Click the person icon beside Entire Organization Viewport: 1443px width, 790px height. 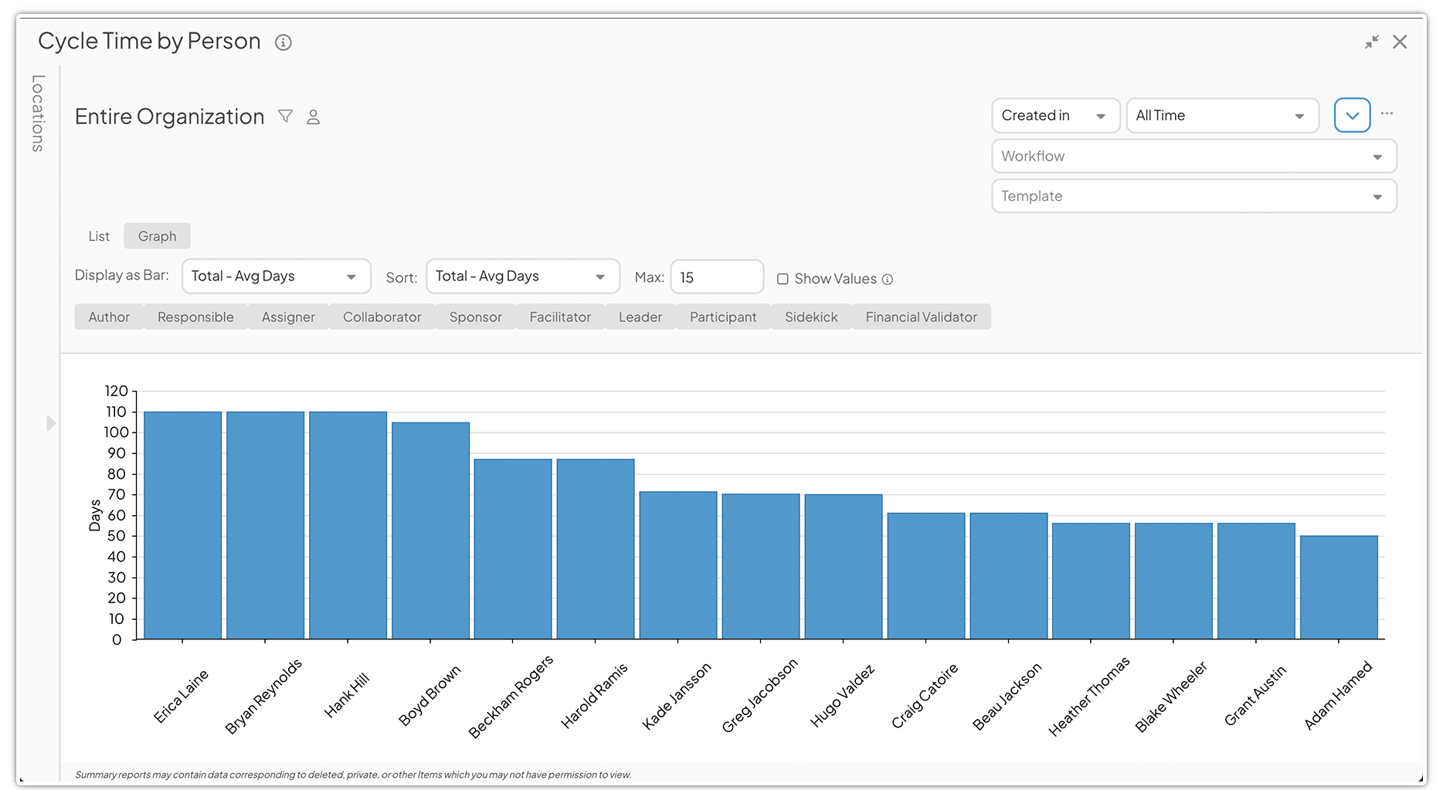pyautogui.click(x=312, y=116)
